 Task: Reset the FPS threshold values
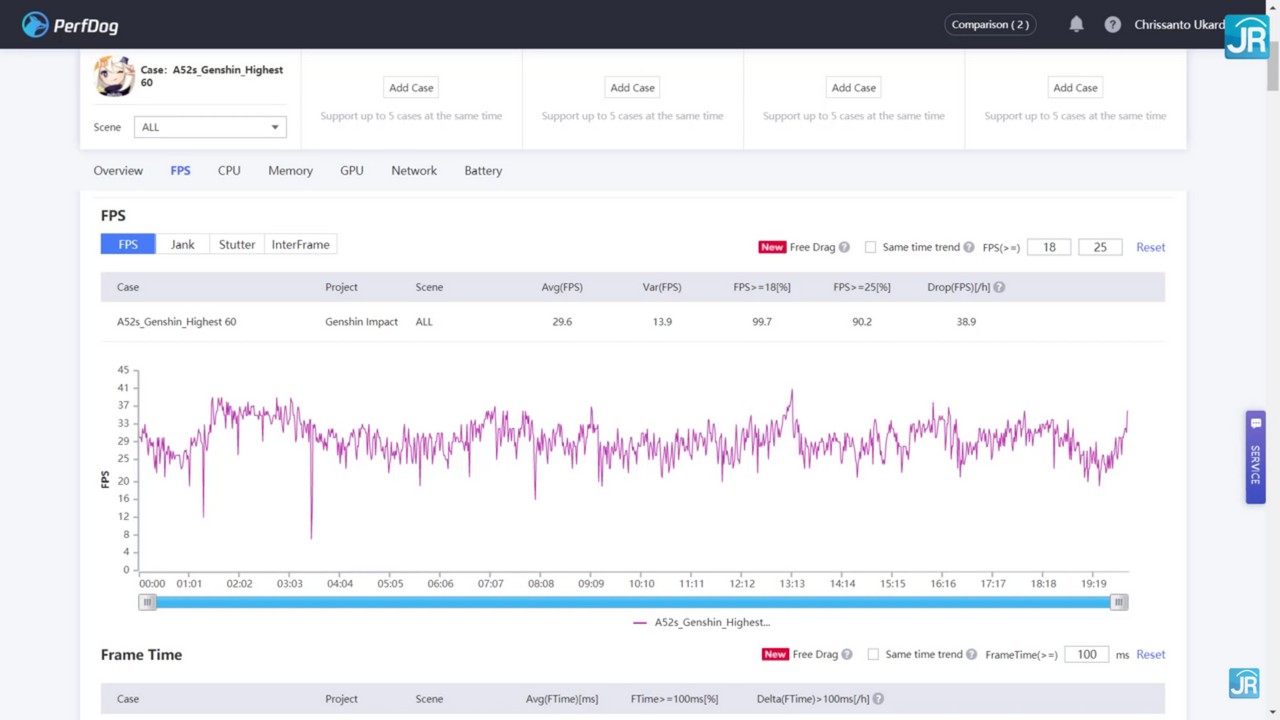[1150, 247]
